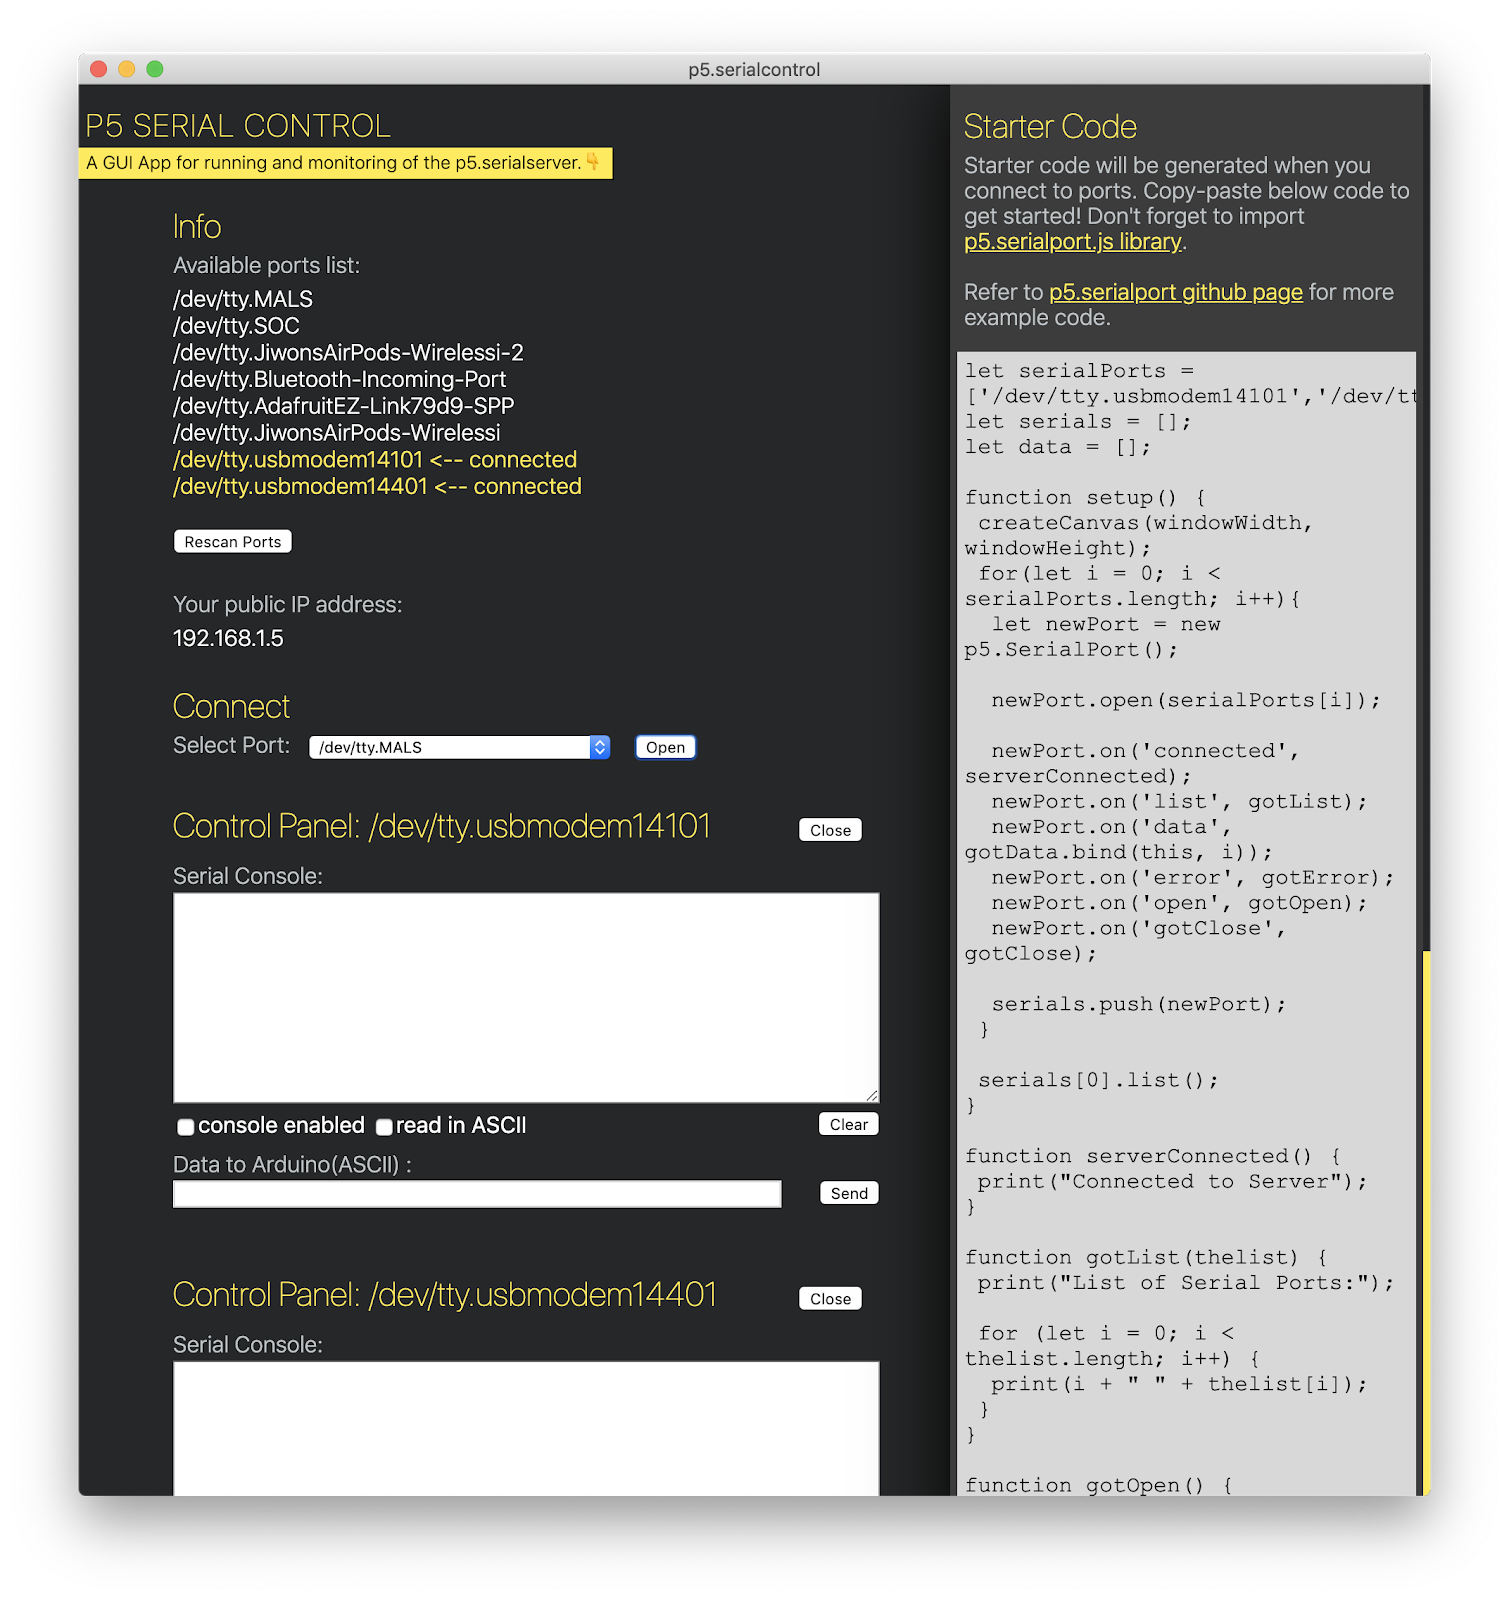Click the Starter Code heading
This screenshot has width=1509, height=1600.
pyautogui.click(x=1050, y=127)
